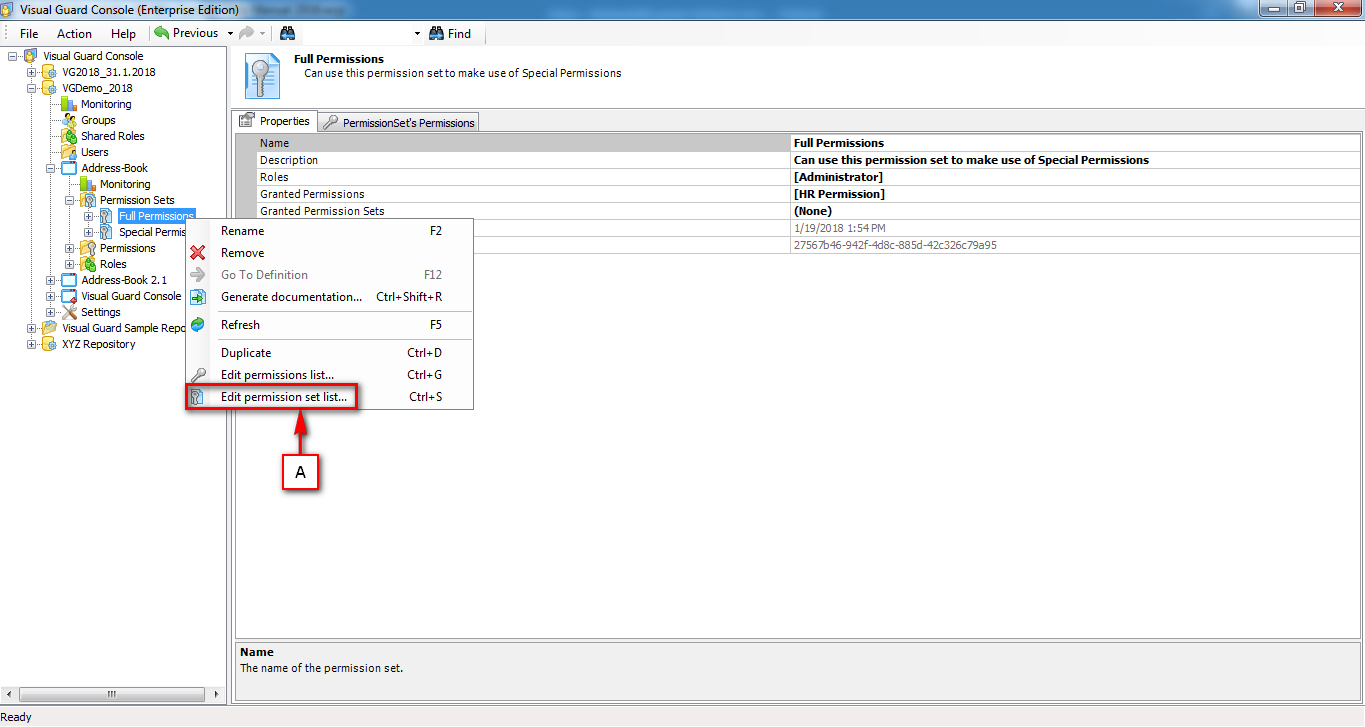Expand the XYZ Repository node

(31, 344)
